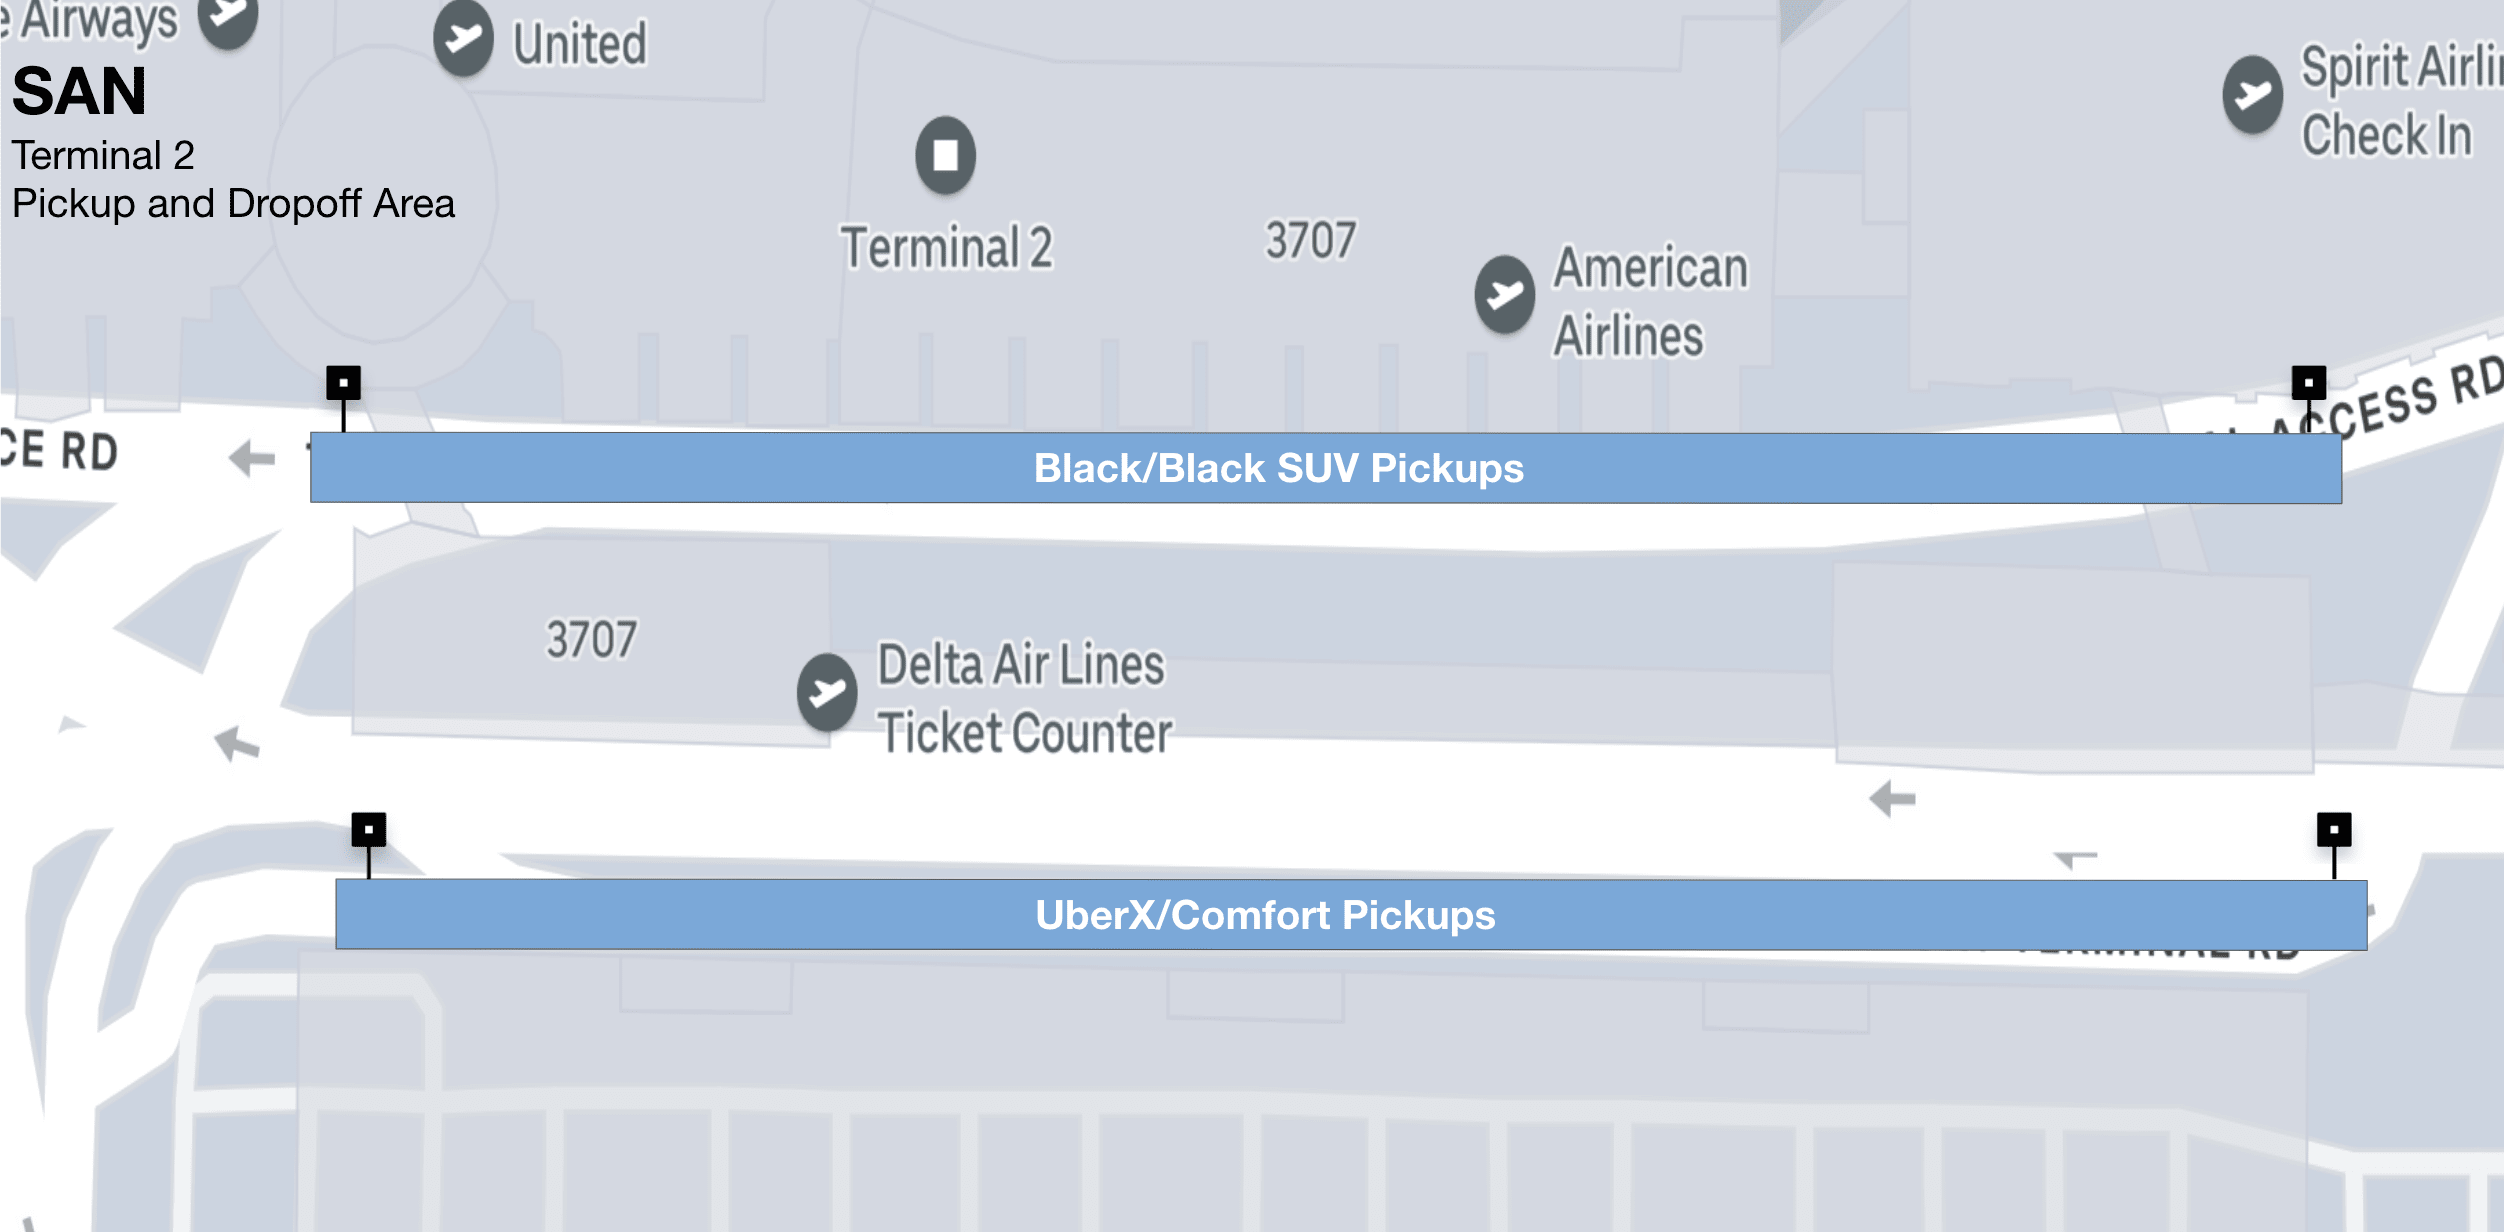Click right pin marker above Black SUV Pickups bar
This screenshot has width=2504, height=1232.
(2309, 383)
